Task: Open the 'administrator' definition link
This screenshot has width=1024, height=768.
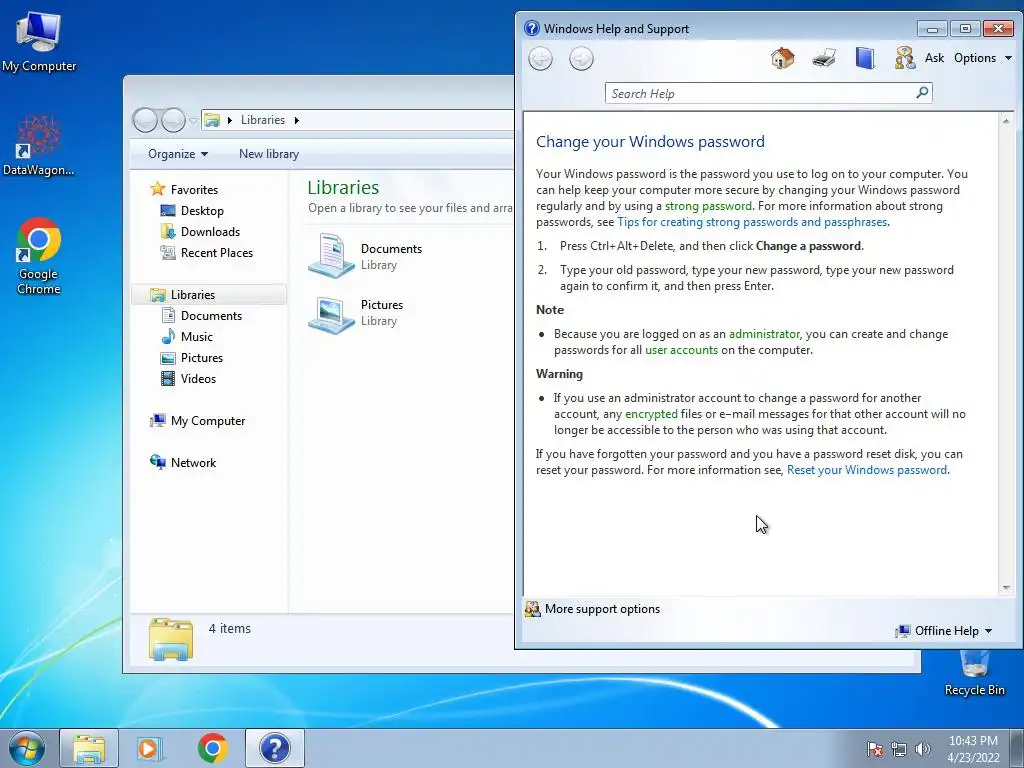Action: [764, 334]
